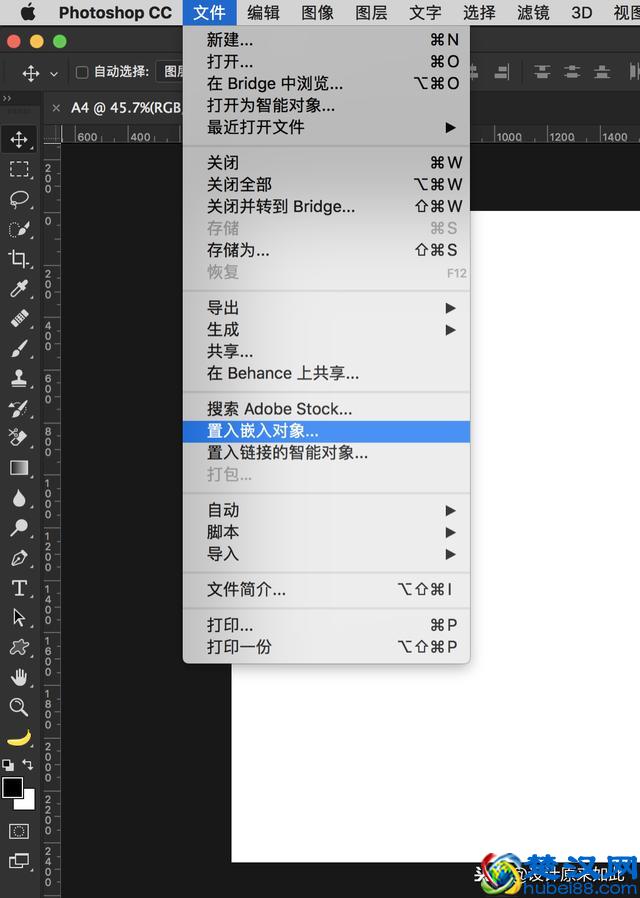Open Move tool preset picker chevron
The image size is (640, 898).
pos(54,74)
